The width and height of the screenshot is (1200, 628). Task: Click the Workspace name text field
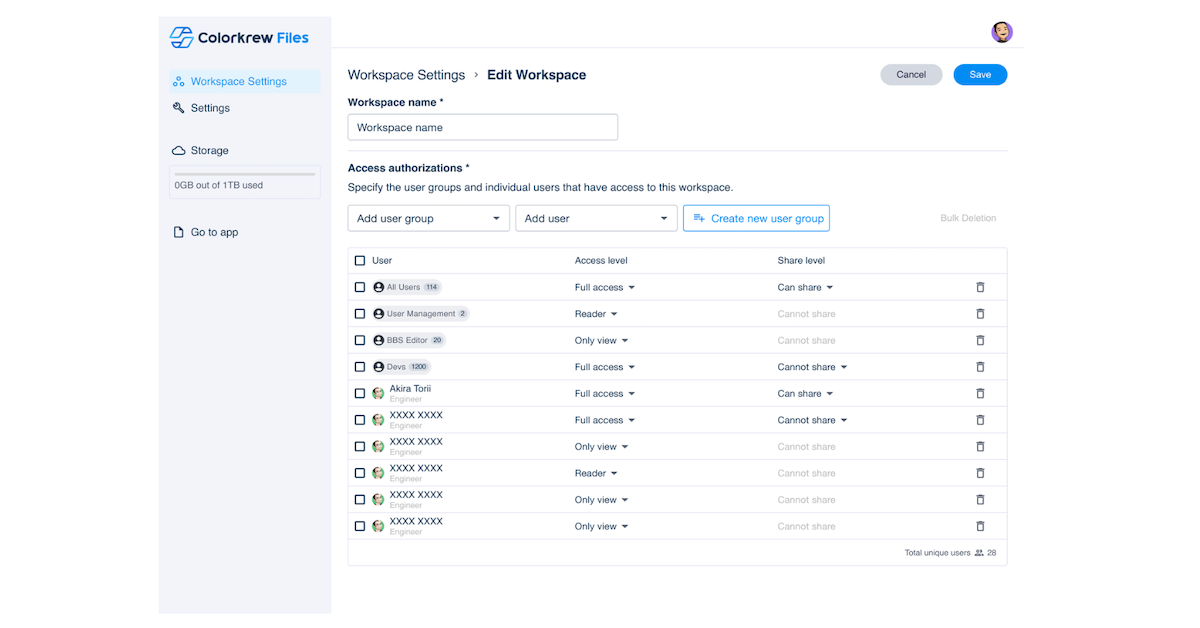[482, 127]
